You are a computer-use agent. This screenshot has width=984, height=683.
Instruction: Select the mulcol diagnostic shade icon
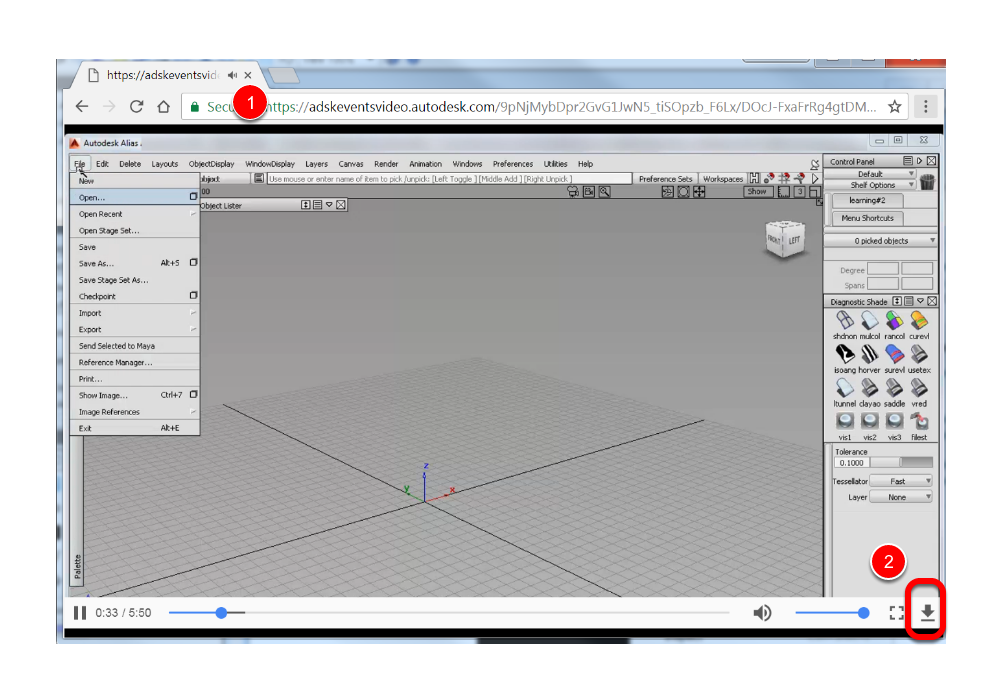point(869,321)
